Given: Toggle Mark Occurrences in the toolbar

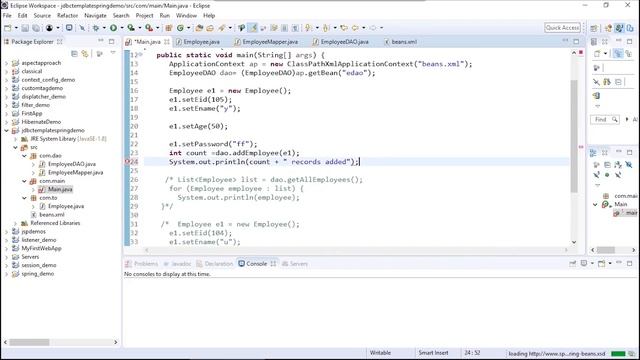Looking at the screenshot, I should pos(253,28).
